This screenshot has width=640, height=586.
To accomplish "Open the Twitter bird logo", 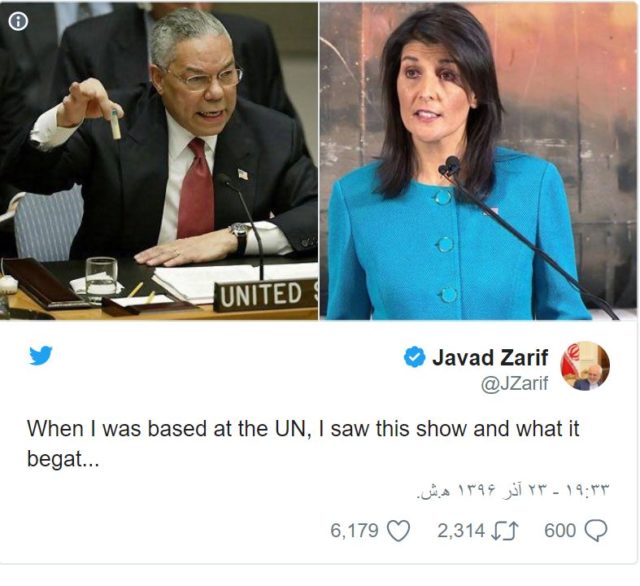I will [41, 355].
